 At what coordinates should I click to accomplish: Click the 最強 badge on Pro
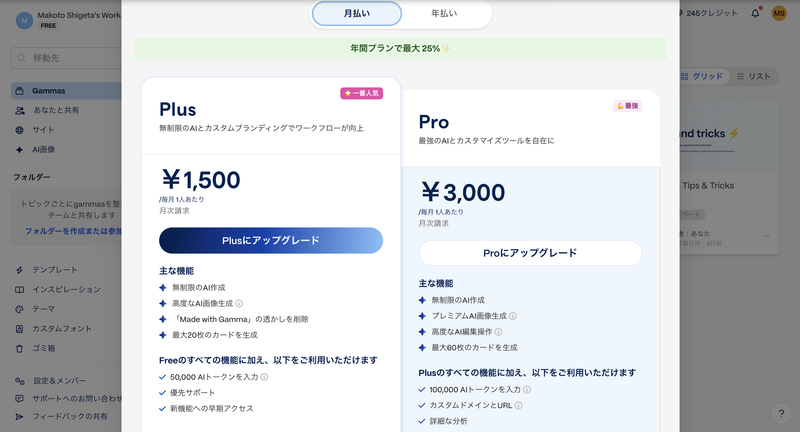[x=628, y=106]
